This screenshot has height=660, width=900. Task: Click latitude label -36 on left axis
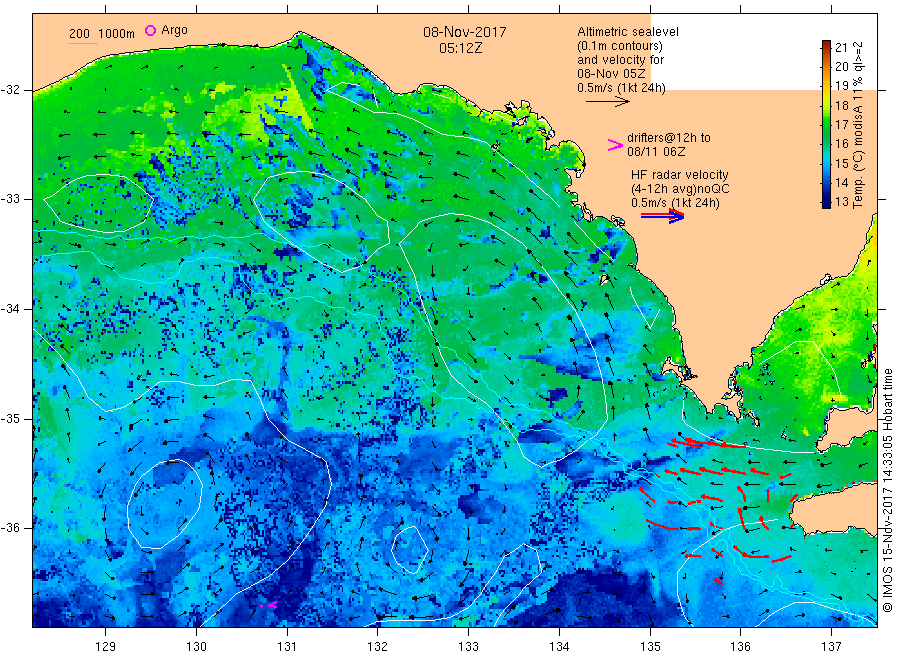pyautogui.click(x=11, y=527)
